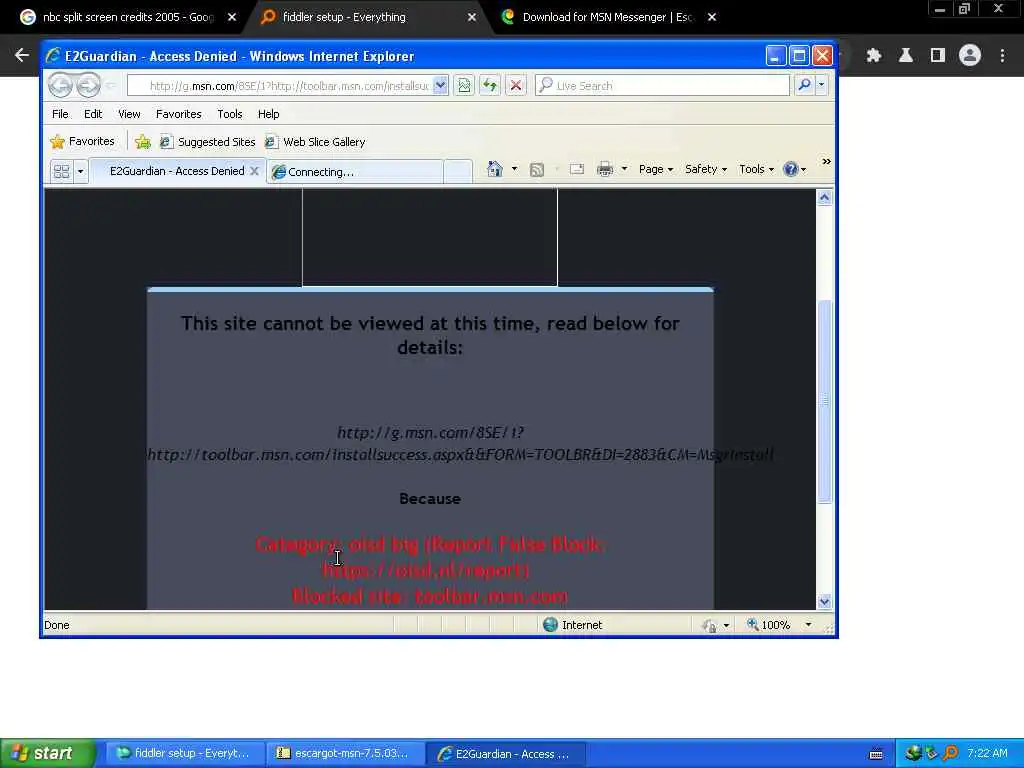The height and width of the screenshot is (768, 1024).
Task: Click the empty New Tab button
Action: tap(458, 172)
